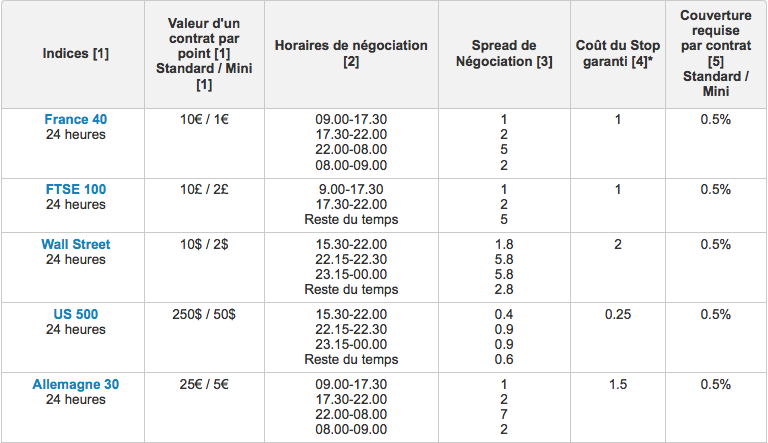Open the Wall Street index link
The height and width of the screenshot is (443, 768).
(x=75, y=244)
